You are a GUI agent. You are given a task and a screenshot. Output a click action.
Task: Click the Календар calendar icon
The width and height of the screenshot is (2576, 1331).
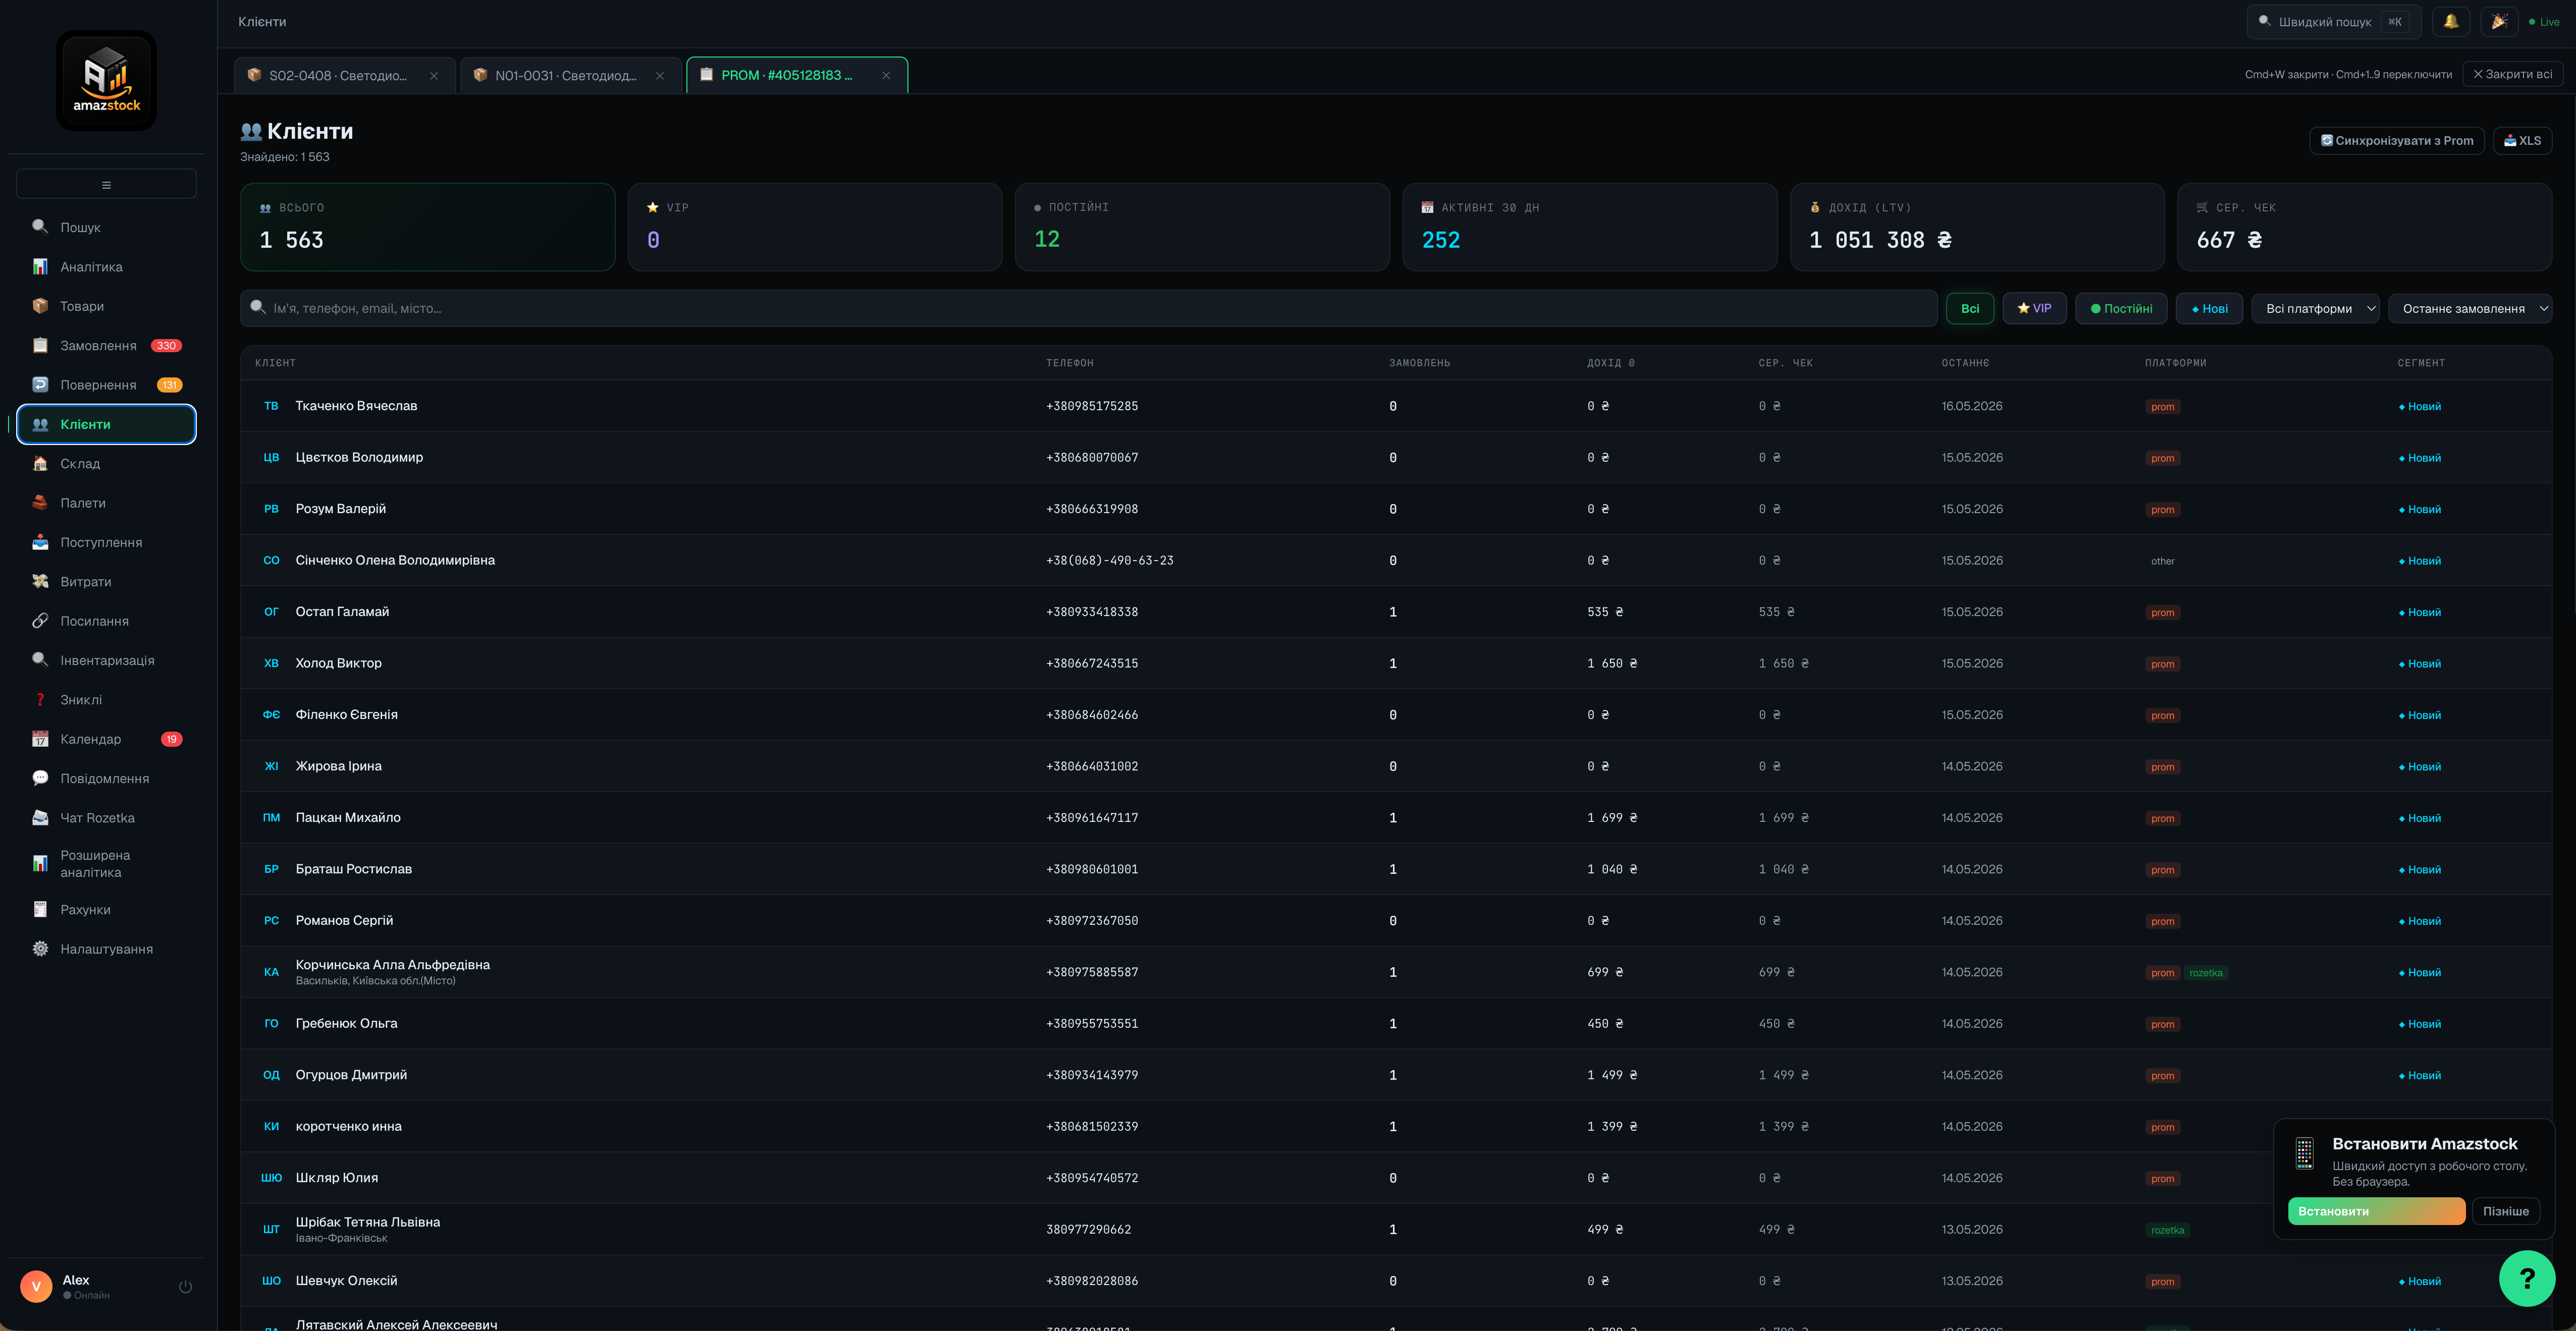point(40,739)
